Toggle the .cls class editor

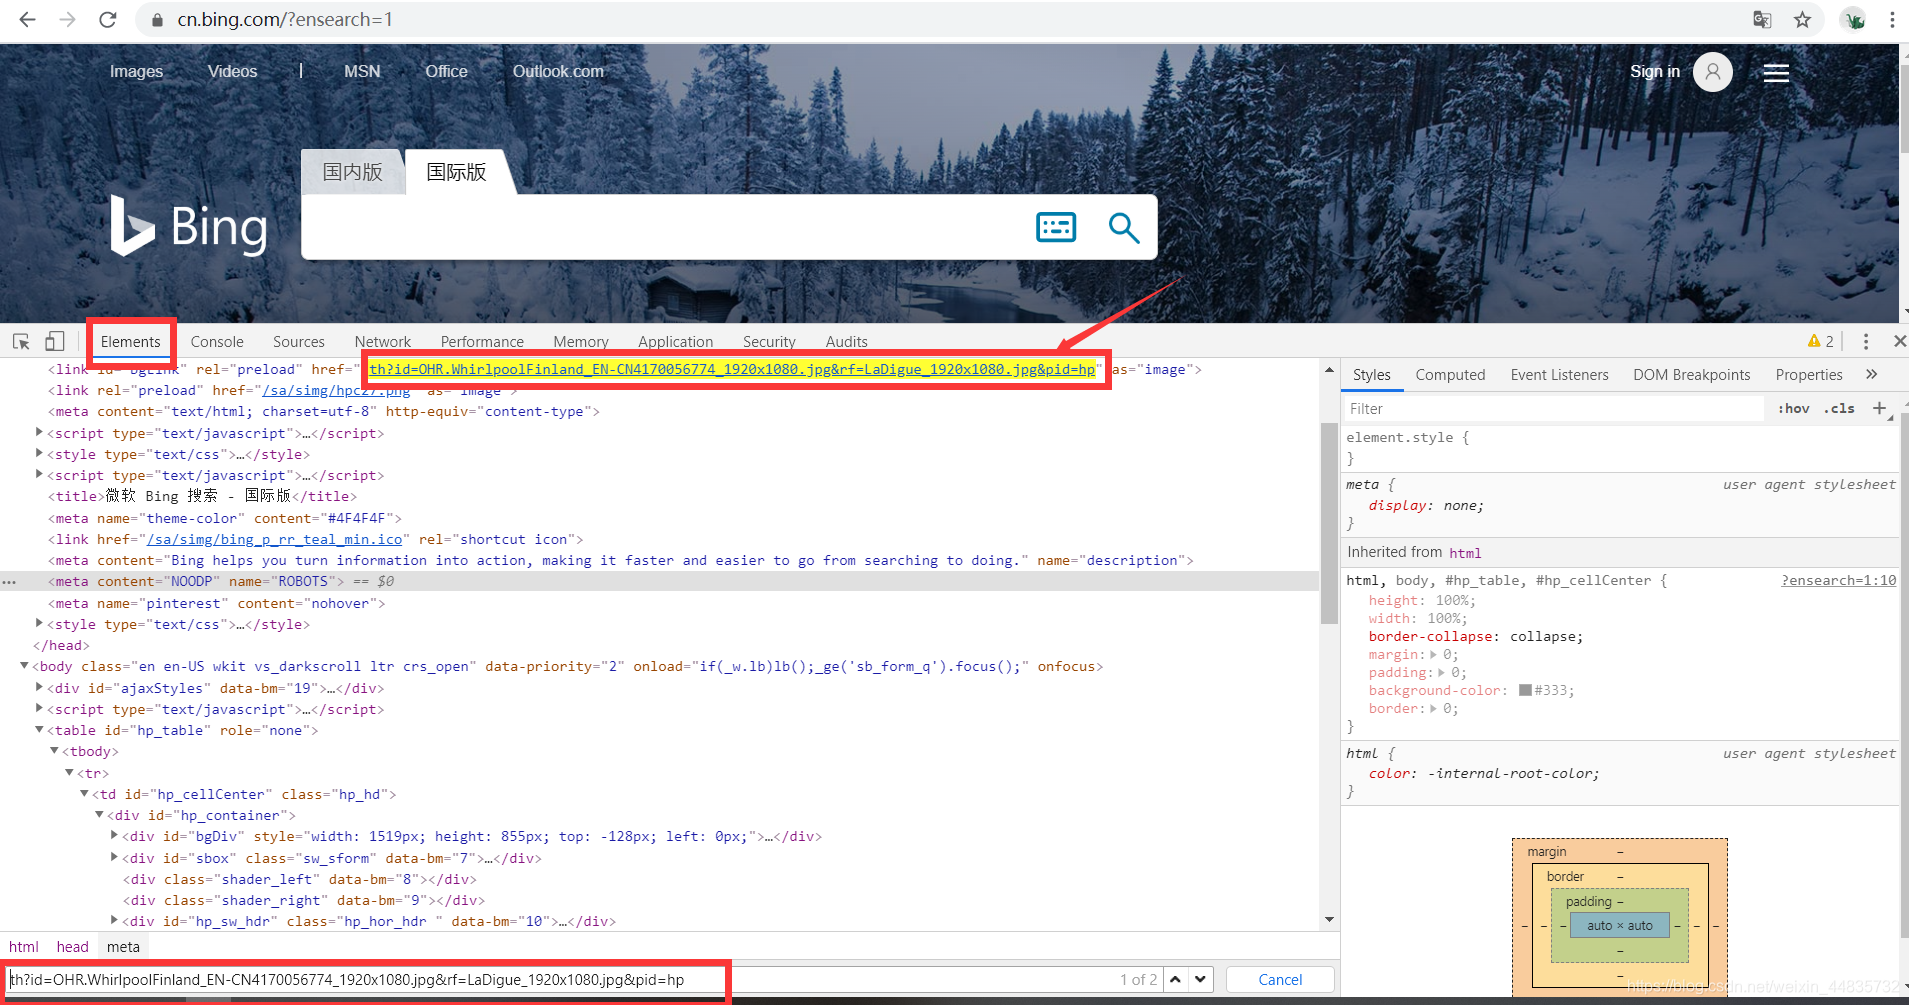(x=1839, y=408)
